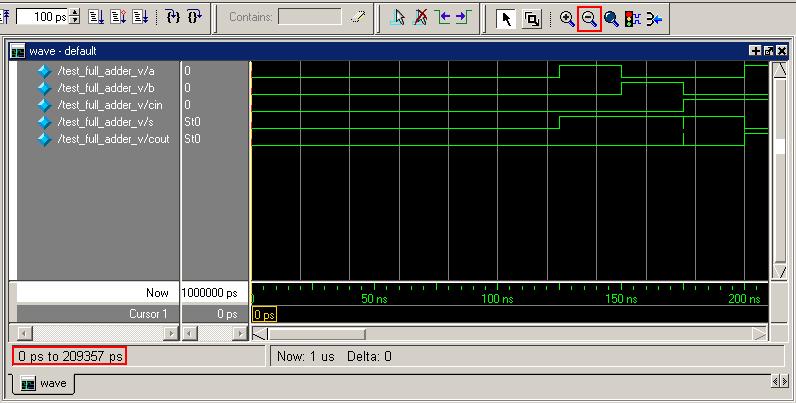Click the tab-scroll right arrow

click(x=783, y=381)
